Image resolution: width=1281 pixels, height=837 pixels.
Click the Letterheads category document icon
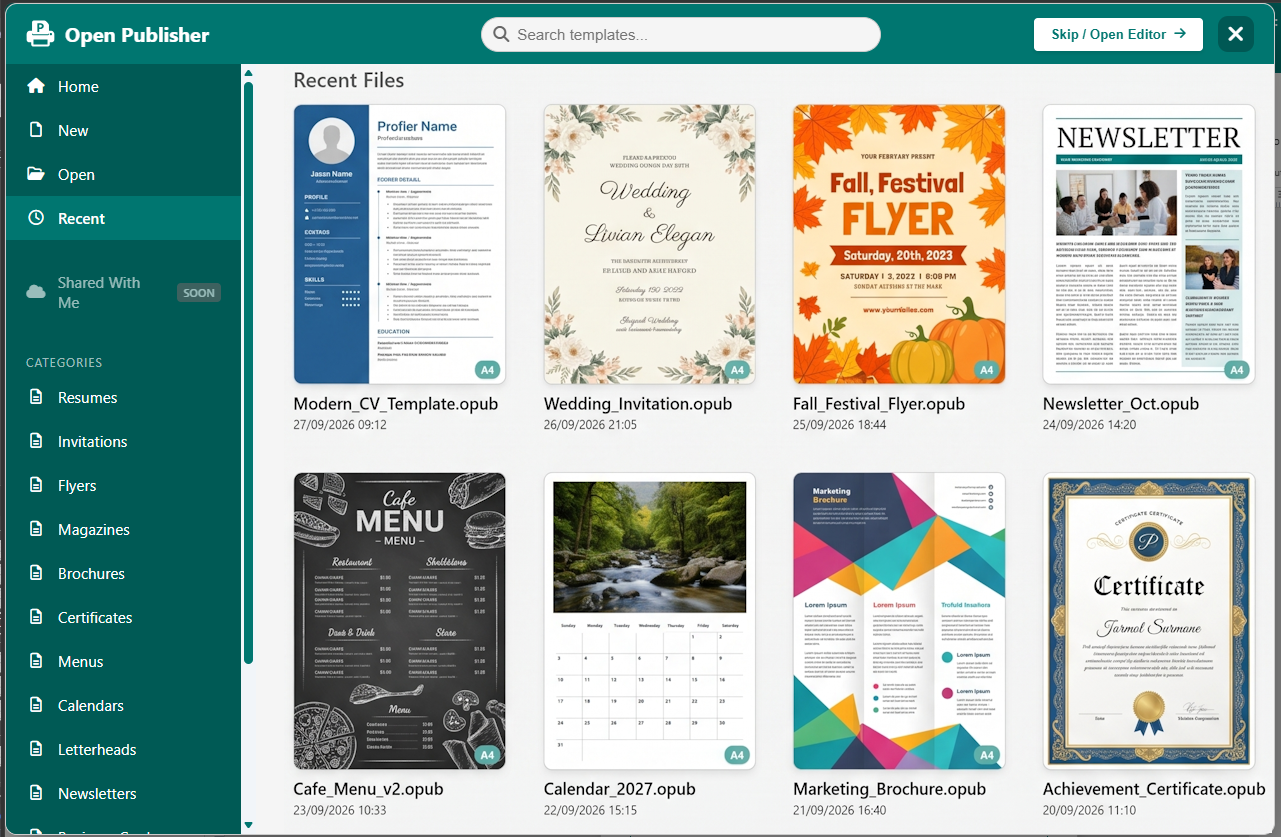[x=37, y=749]
